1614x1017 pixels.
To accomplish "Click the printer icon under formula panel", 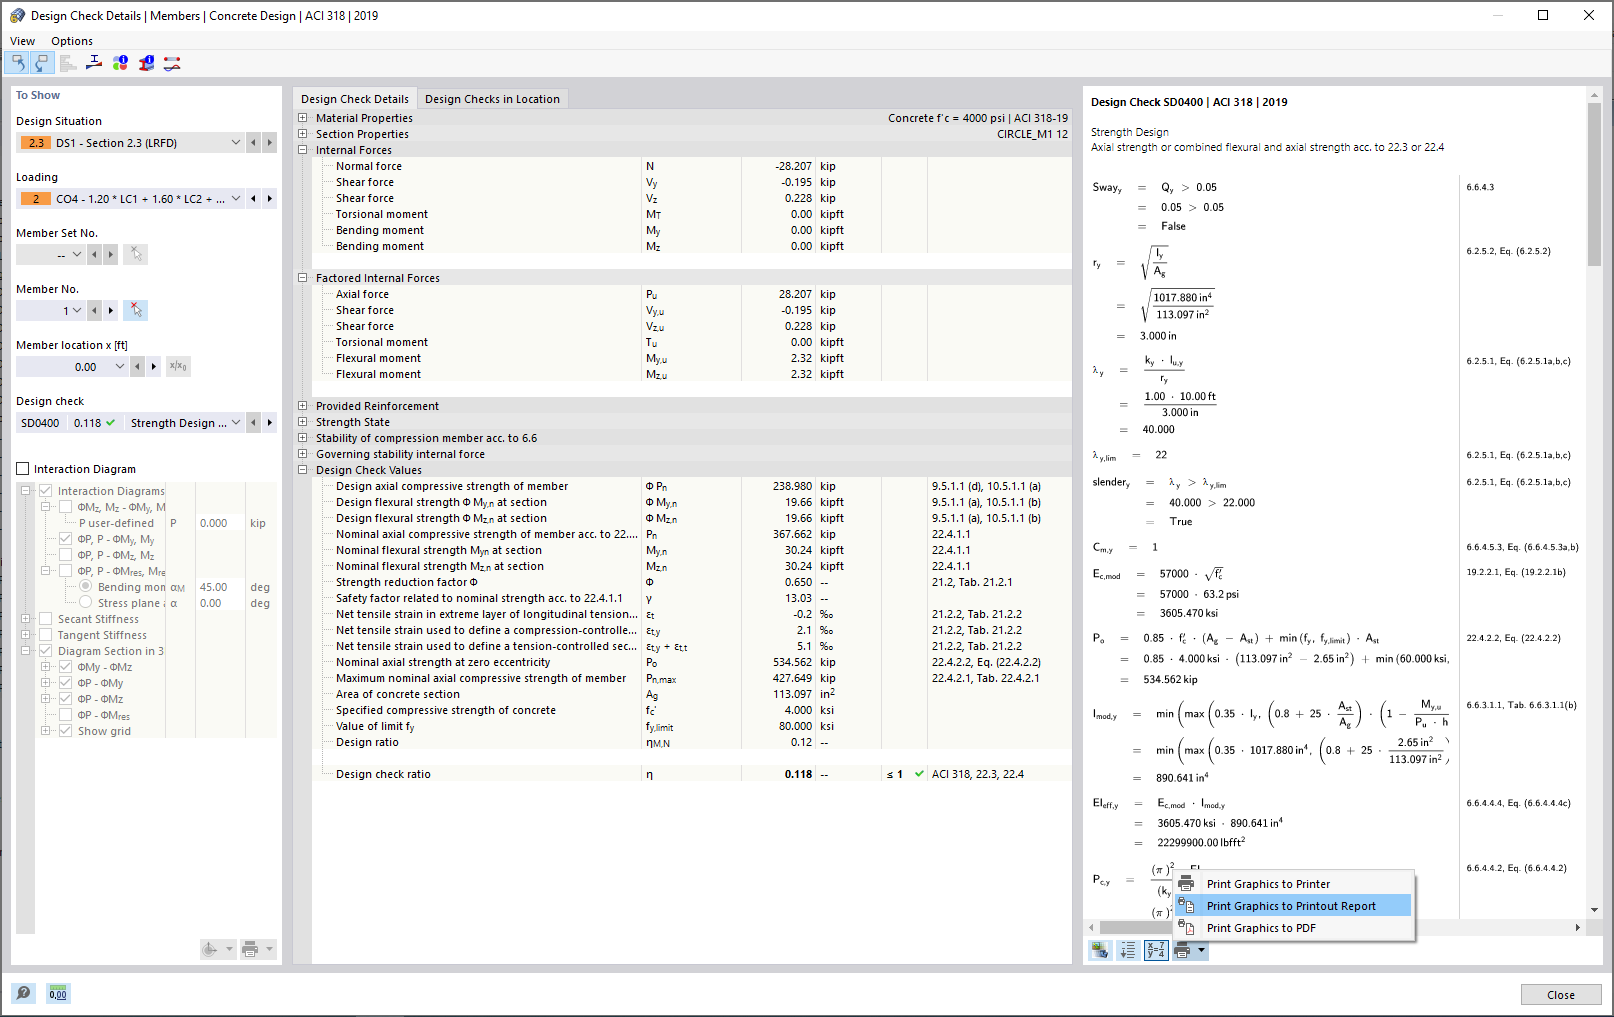I will (1183, 951).
